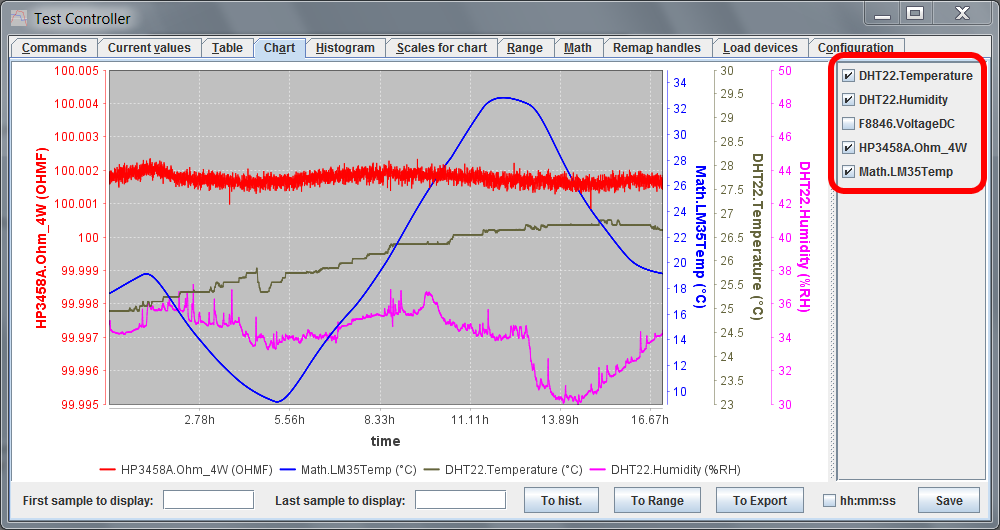Disable the Math.LM35Temp checkbox
This screenshot has height=530, width=1000.
pos(849,172)
